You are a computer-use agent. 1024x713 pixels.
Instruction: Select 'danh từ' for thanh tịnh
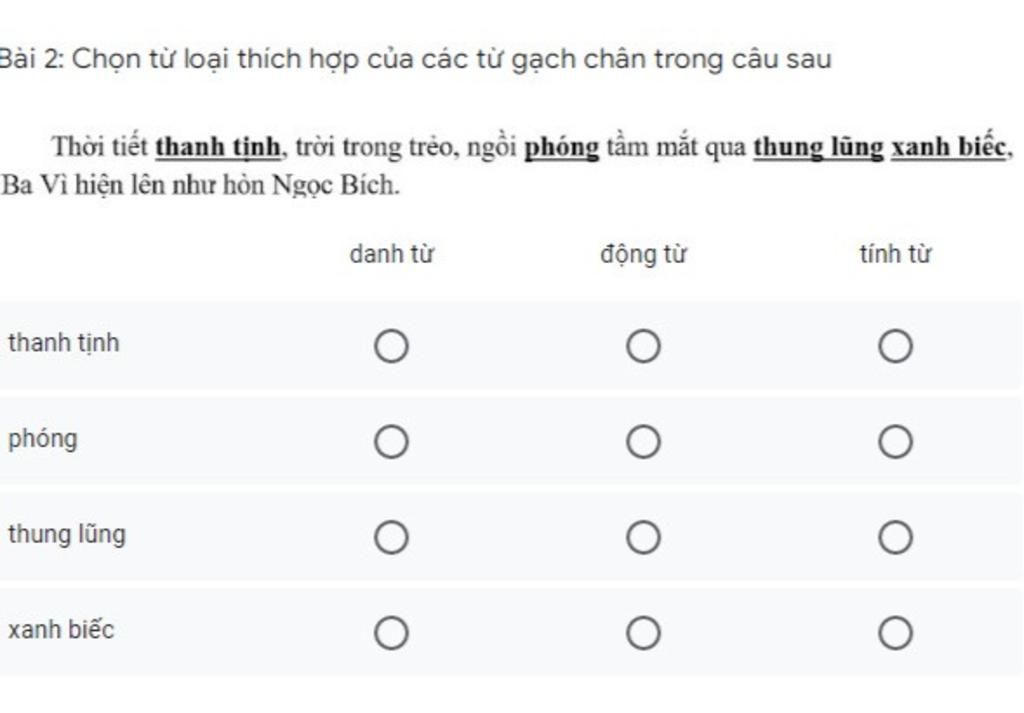pos(391,347)
